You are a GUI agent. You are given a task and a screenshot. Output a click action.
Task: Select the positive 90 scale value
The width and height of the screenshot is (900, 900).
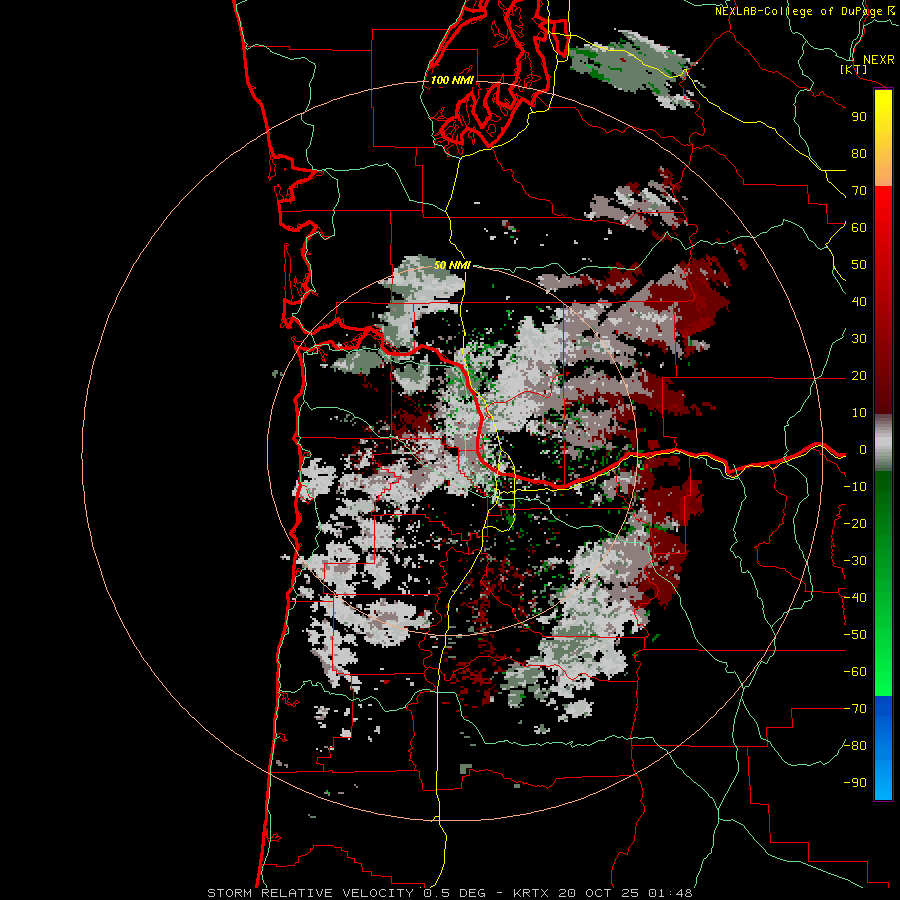click(x=859, y=117)
